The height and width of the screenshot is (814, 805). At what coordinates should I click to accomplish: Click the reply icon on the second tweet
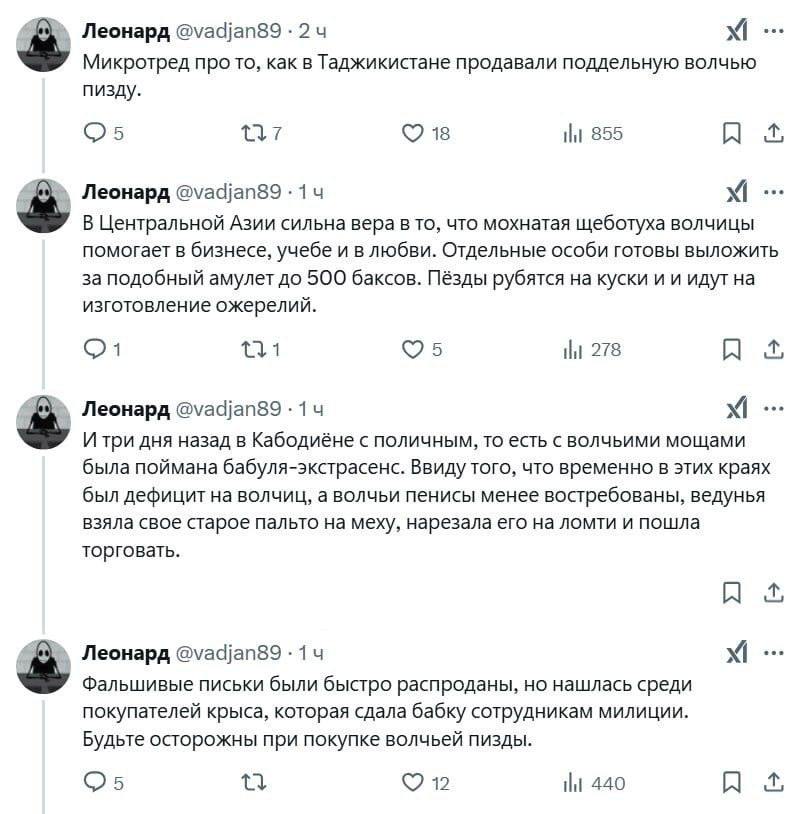pyautogui.click(x=97, y=350)
